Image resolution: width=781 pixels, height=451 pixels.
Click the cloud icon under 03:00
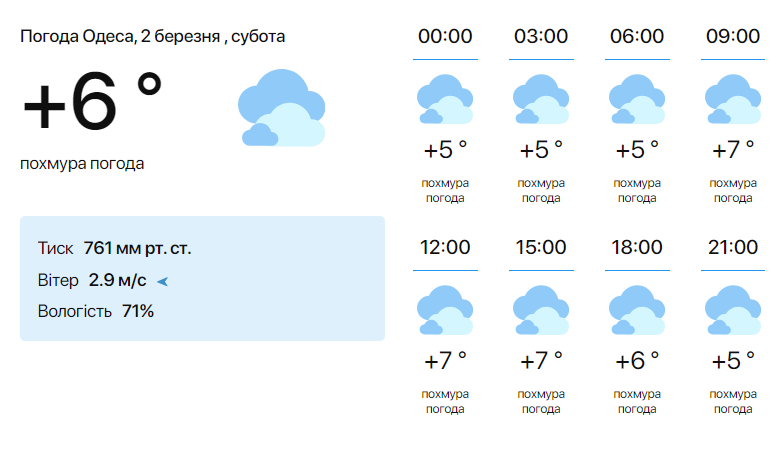541,99
